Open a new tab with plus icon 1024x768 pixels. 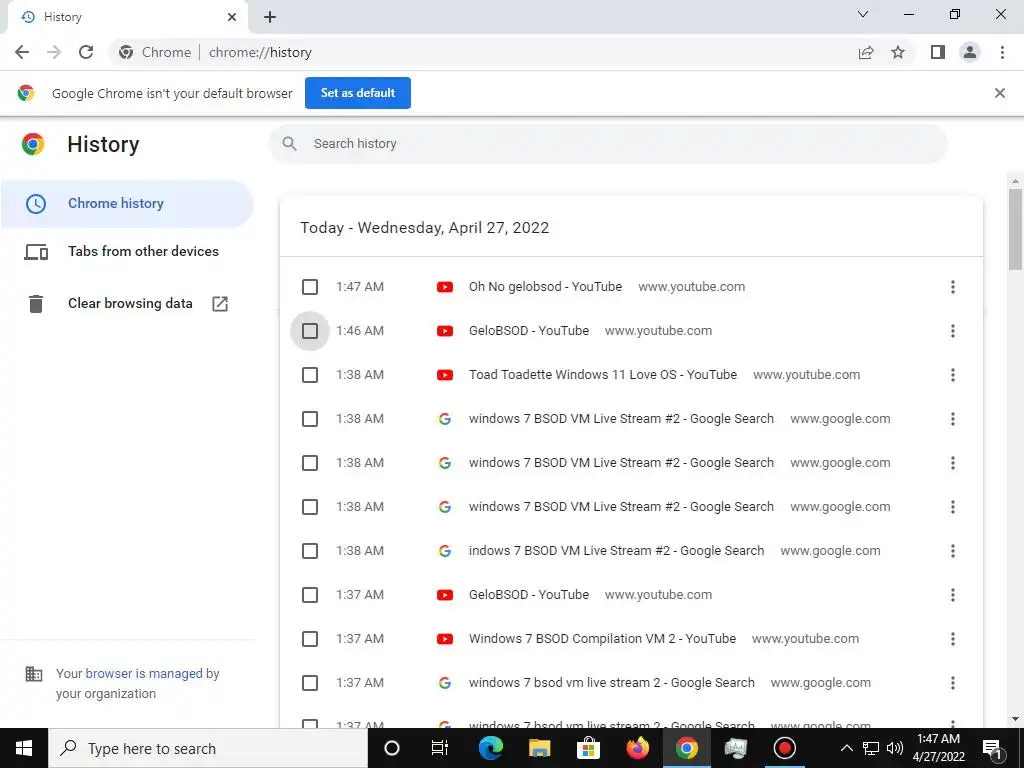tap(270, 17)
